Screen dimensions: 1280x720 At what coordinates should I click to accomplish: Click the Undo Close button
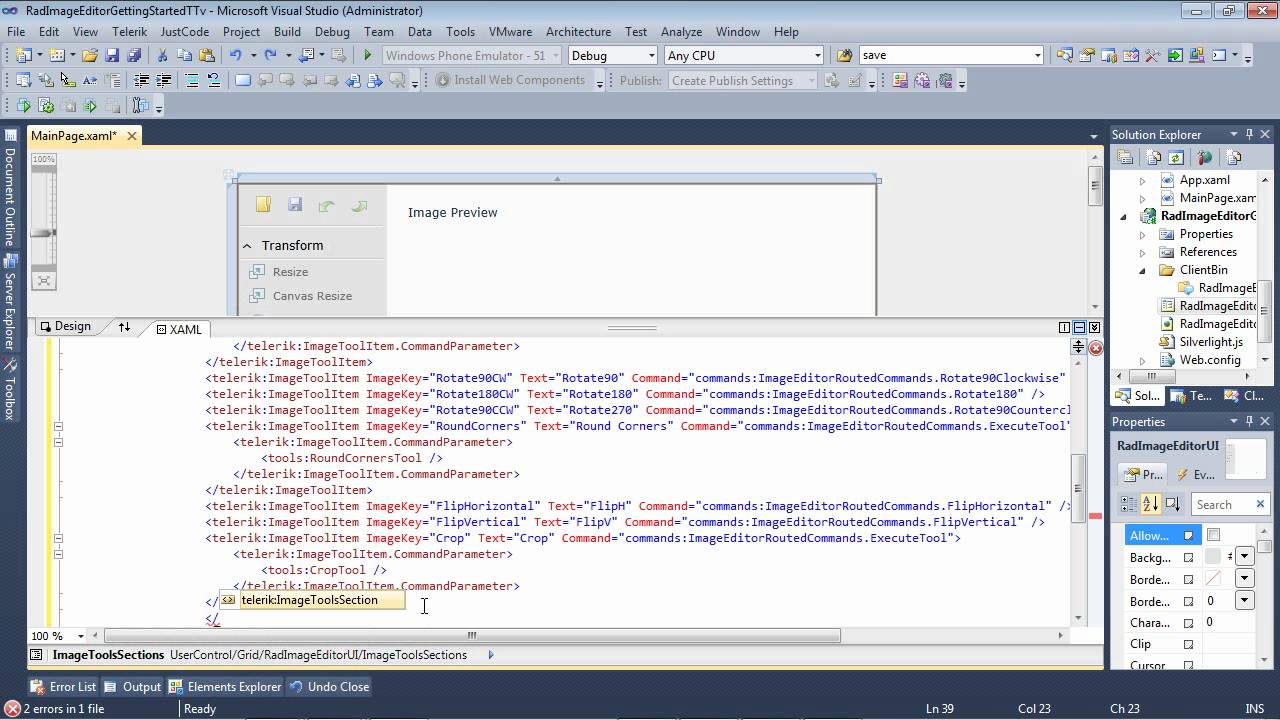pos(330,687)
